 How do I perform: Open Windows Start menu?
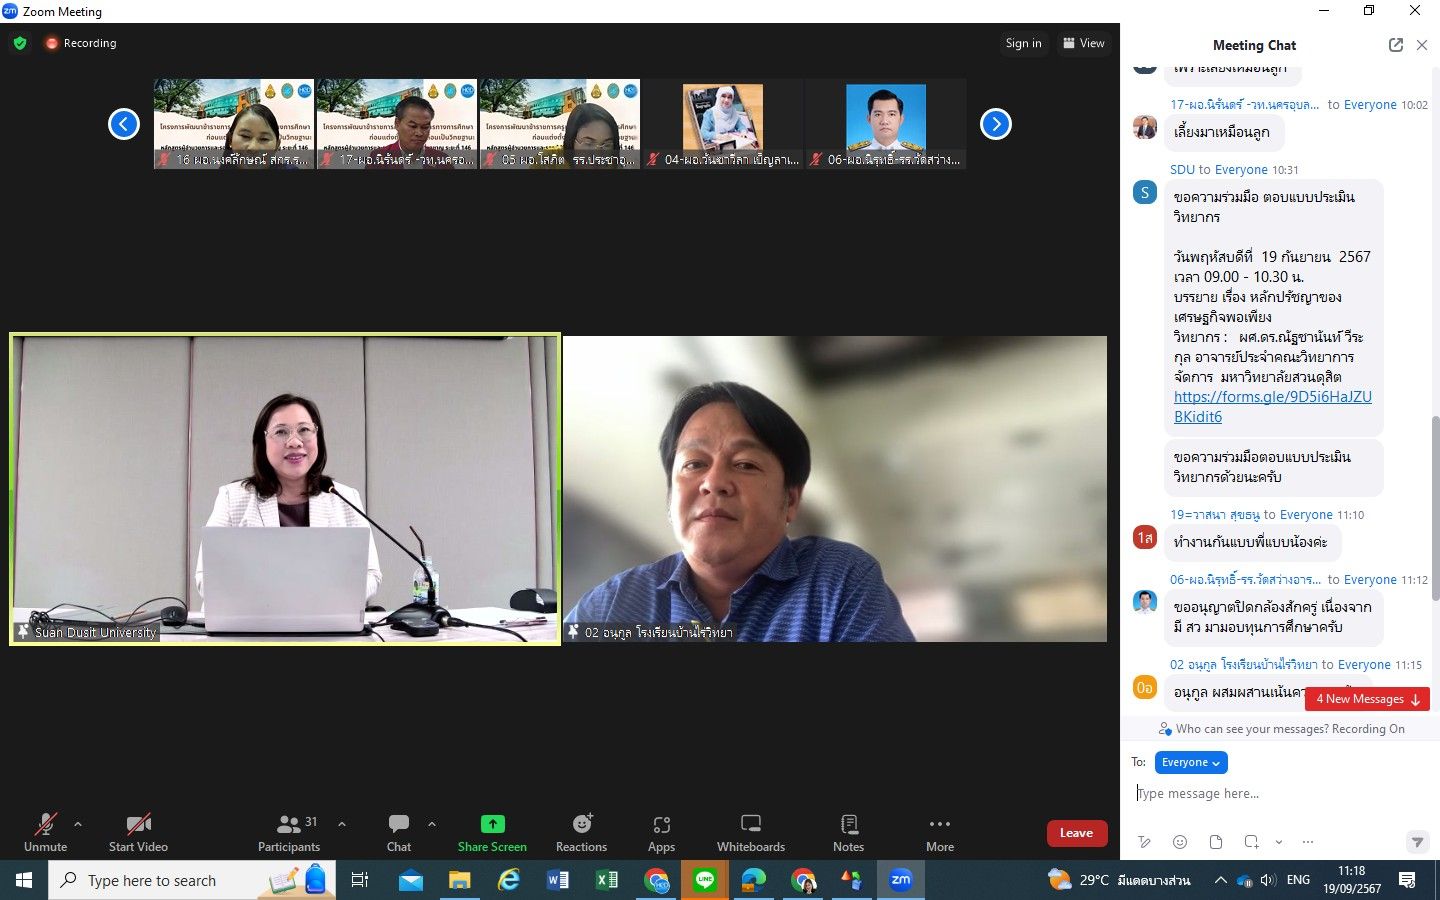tap(24, 880)
